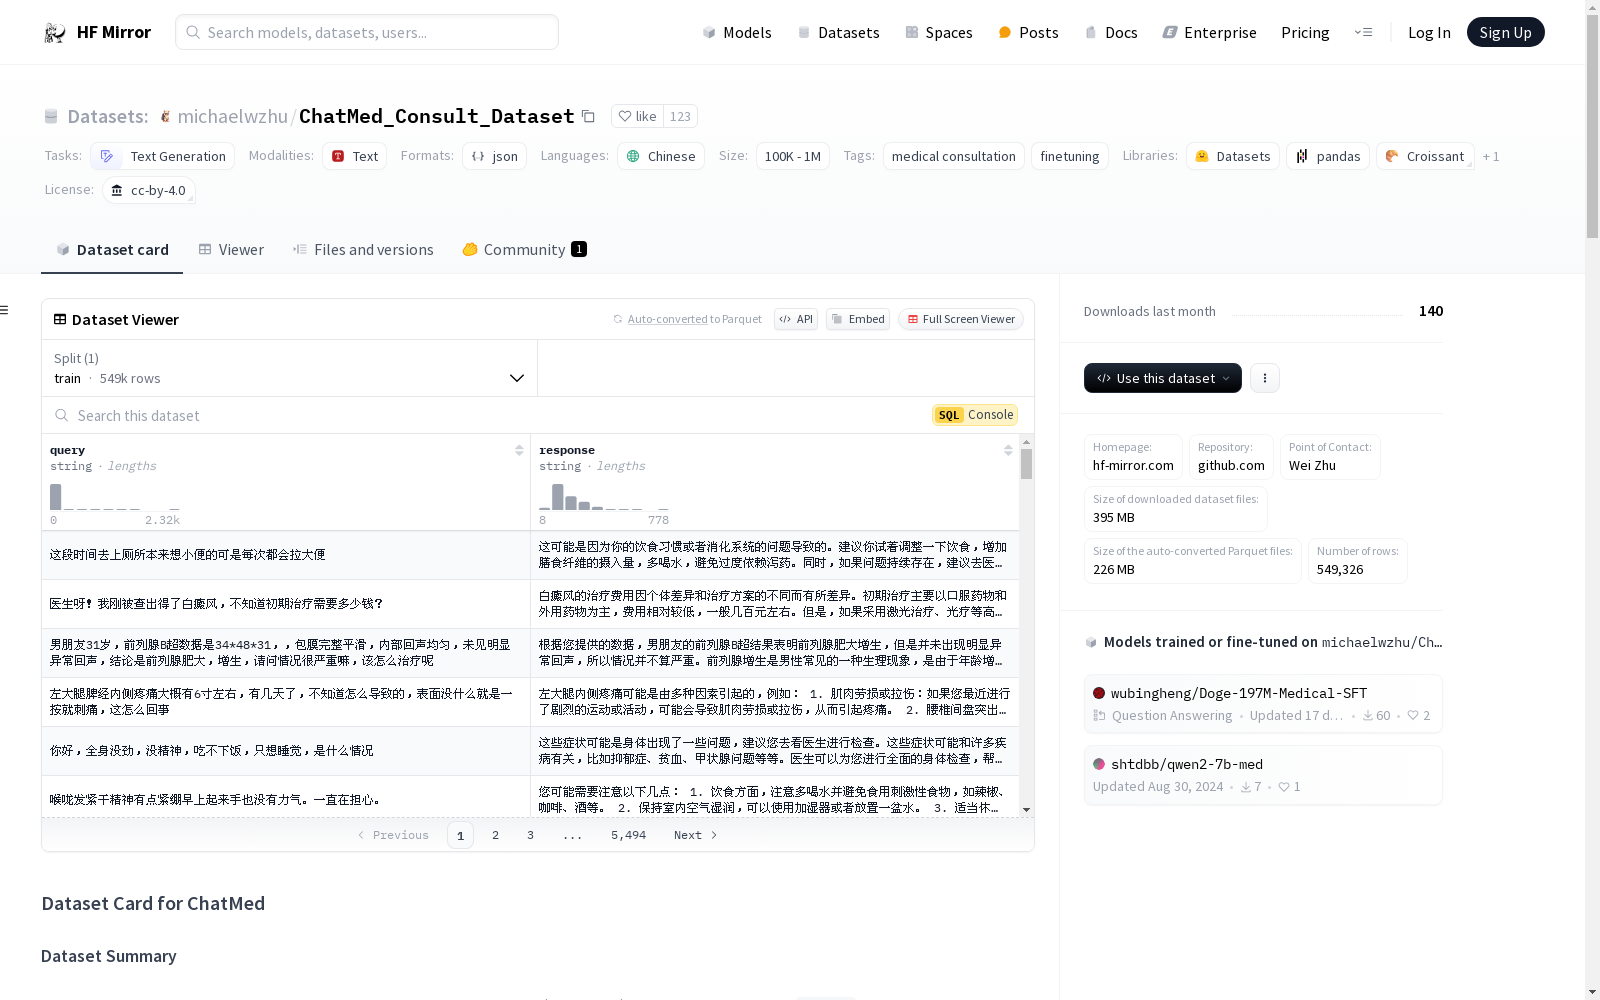1600x1000 pixels.
Task: Open Enterprise in the top navigation
Action: click(1209, 33)
